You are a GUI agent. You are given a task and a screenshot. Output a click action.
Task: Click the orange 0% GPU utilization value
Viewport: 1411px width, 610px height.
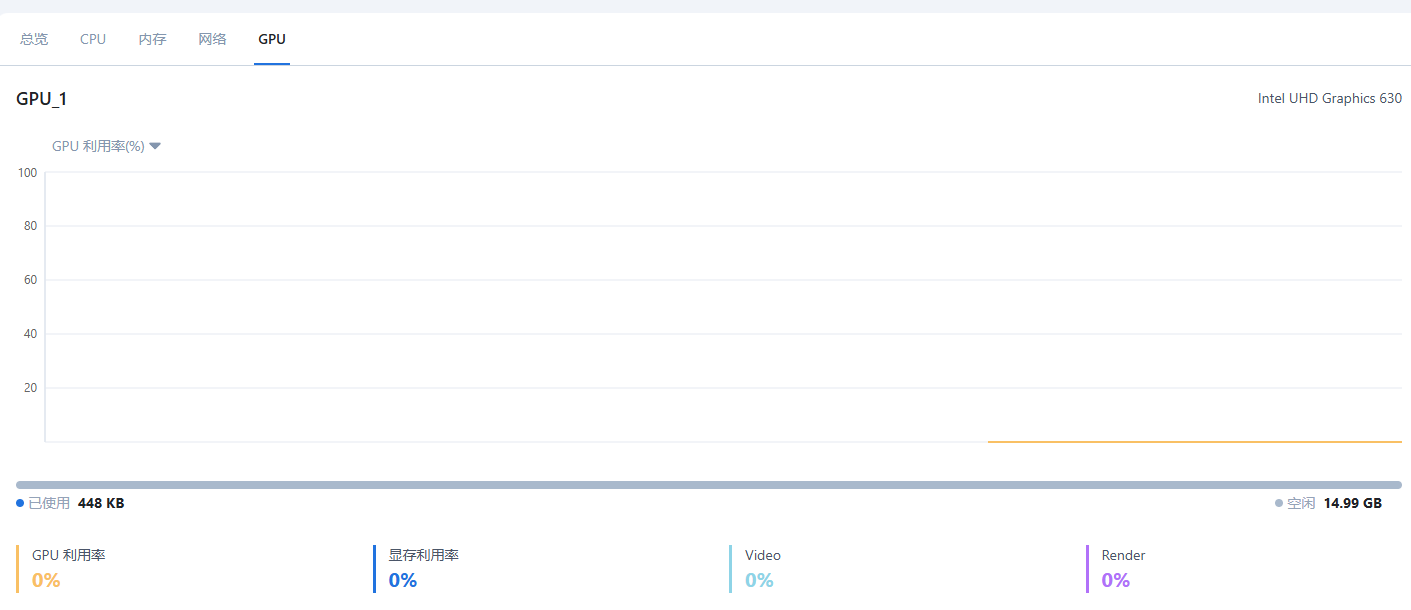pyautogui.click(x=46, y=580)
